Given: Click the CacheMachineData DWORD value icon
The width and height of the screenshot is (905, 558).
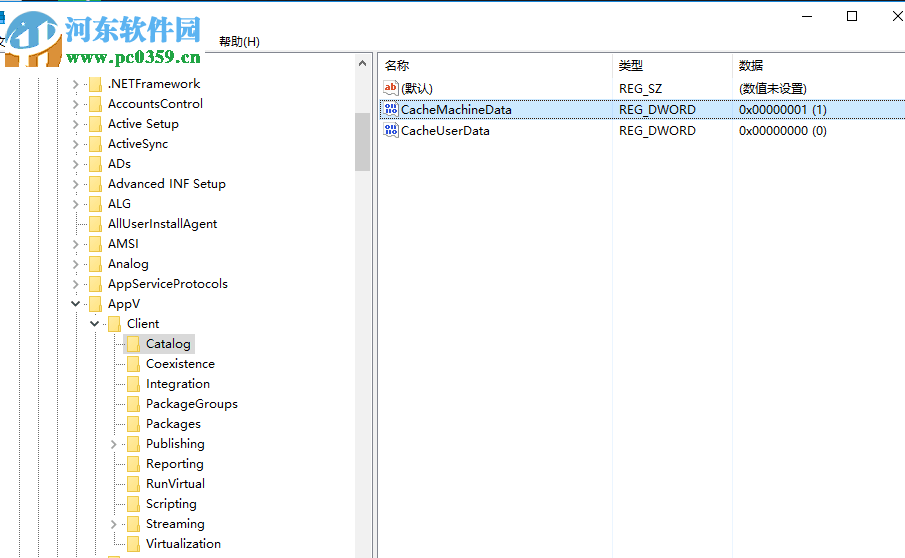Looking at the screenshot, I should (x=391, y=109).
